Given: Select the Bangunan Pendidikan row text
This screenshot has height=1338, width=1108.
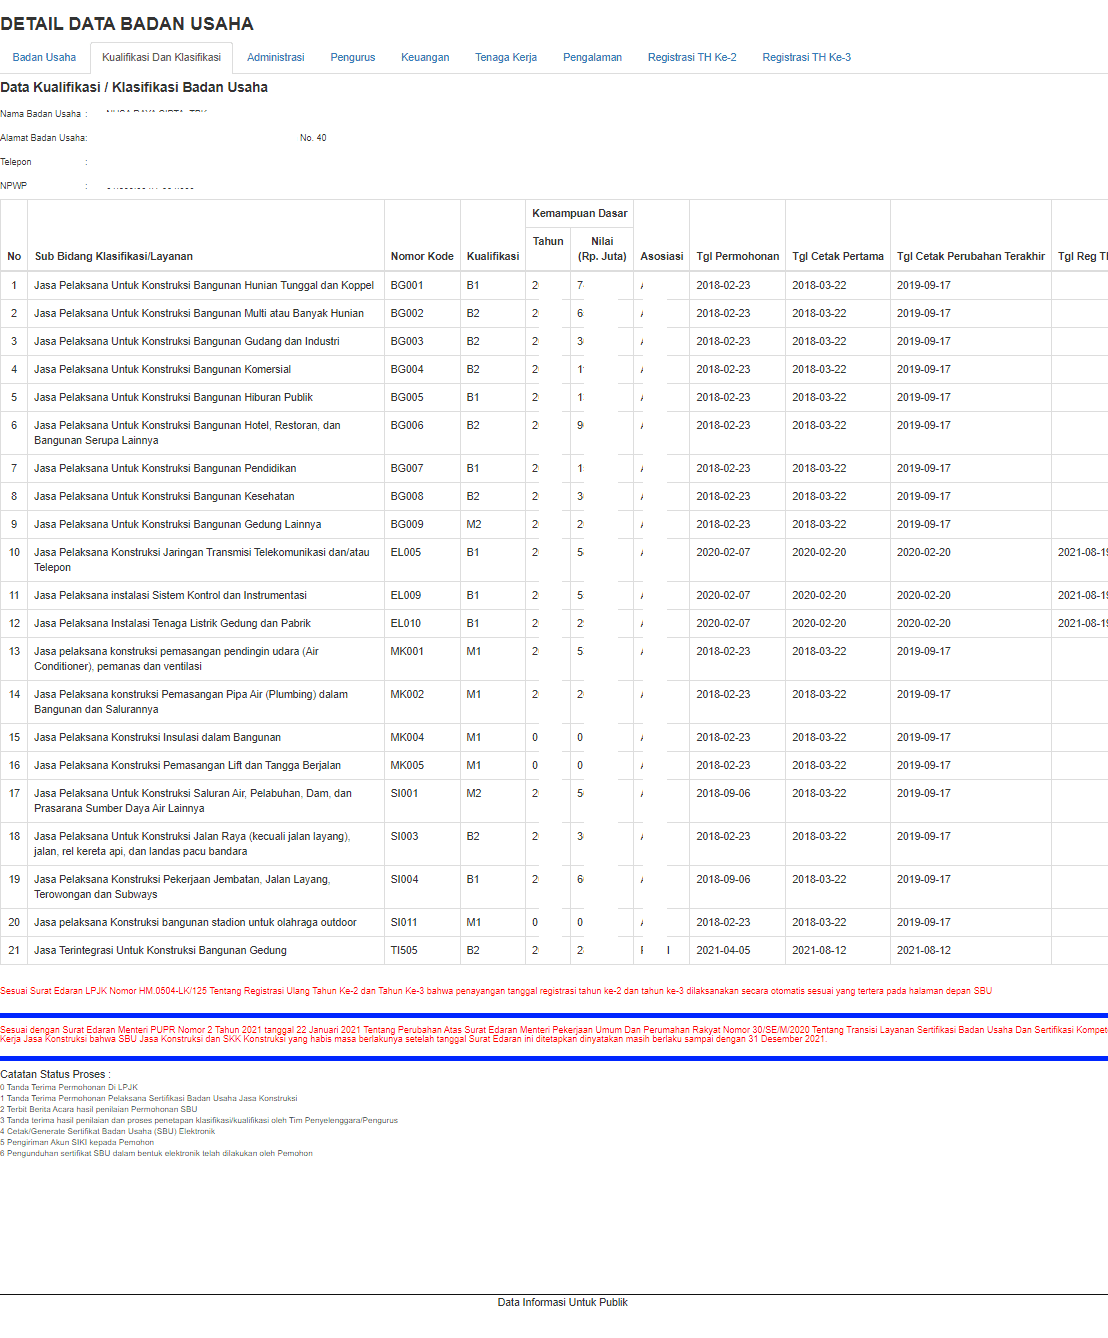Looking at the screenshot, I should (165, 468).
